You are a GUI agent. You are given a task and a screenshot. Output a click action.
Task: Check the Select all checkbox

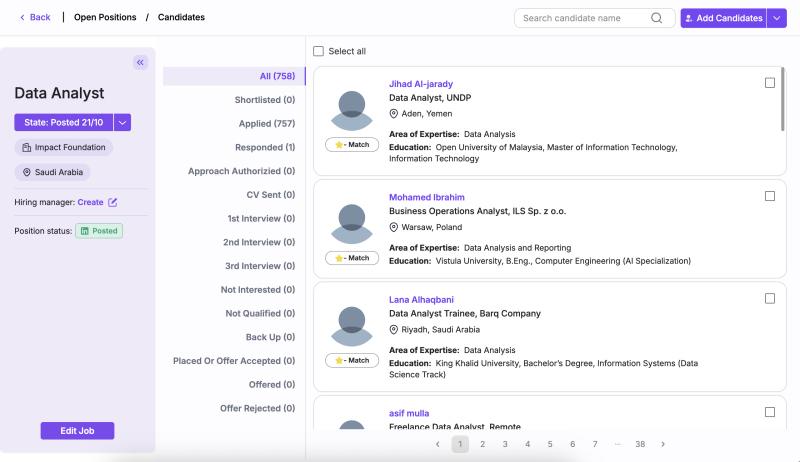point(318,51)
